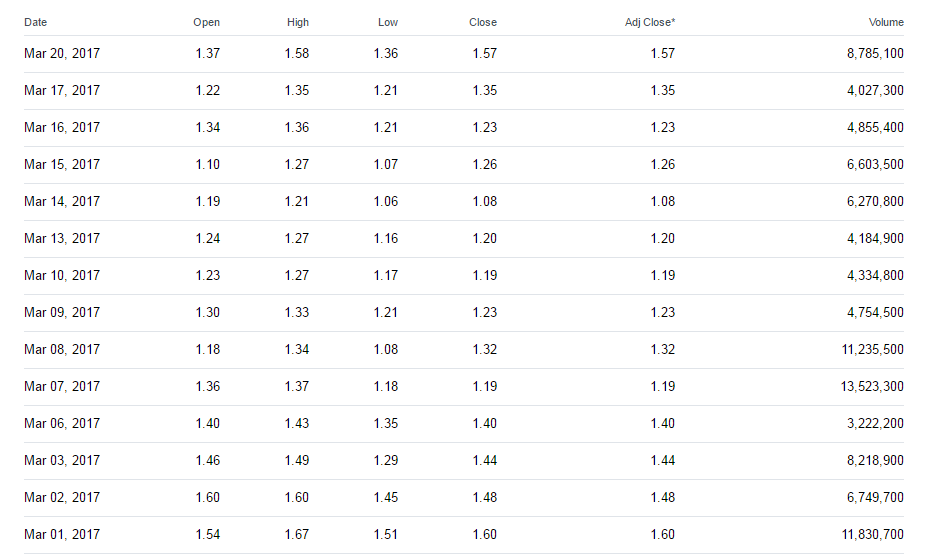This screenshot has height=555, width=935.
Task: Select the Mar 14, 2017 date cell
Action: [x=62, y=201]
